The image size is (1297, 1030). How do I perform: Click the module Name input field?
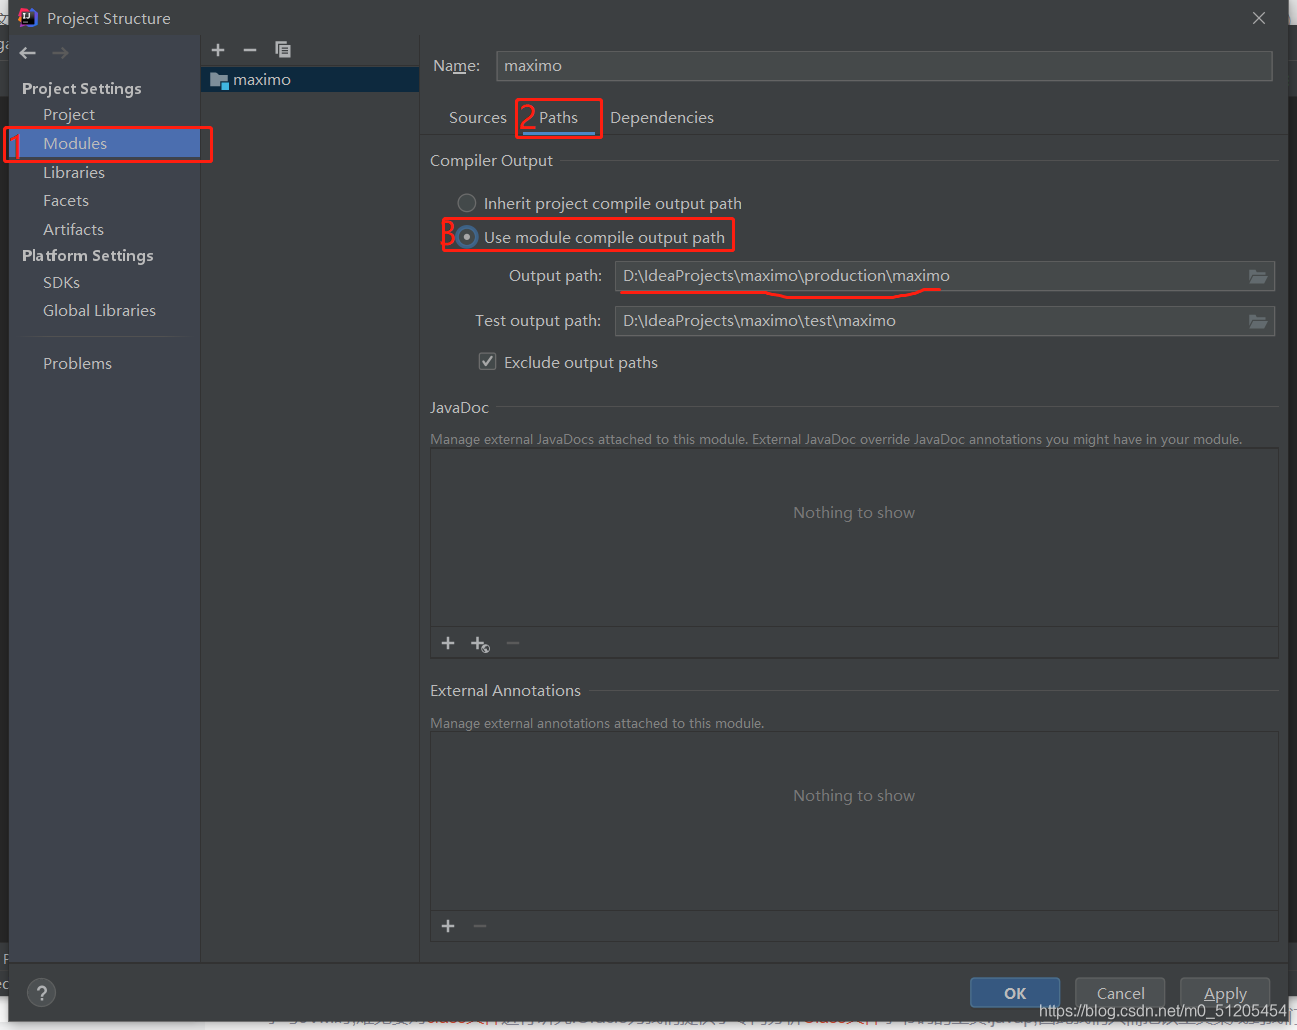click(884, 66)
